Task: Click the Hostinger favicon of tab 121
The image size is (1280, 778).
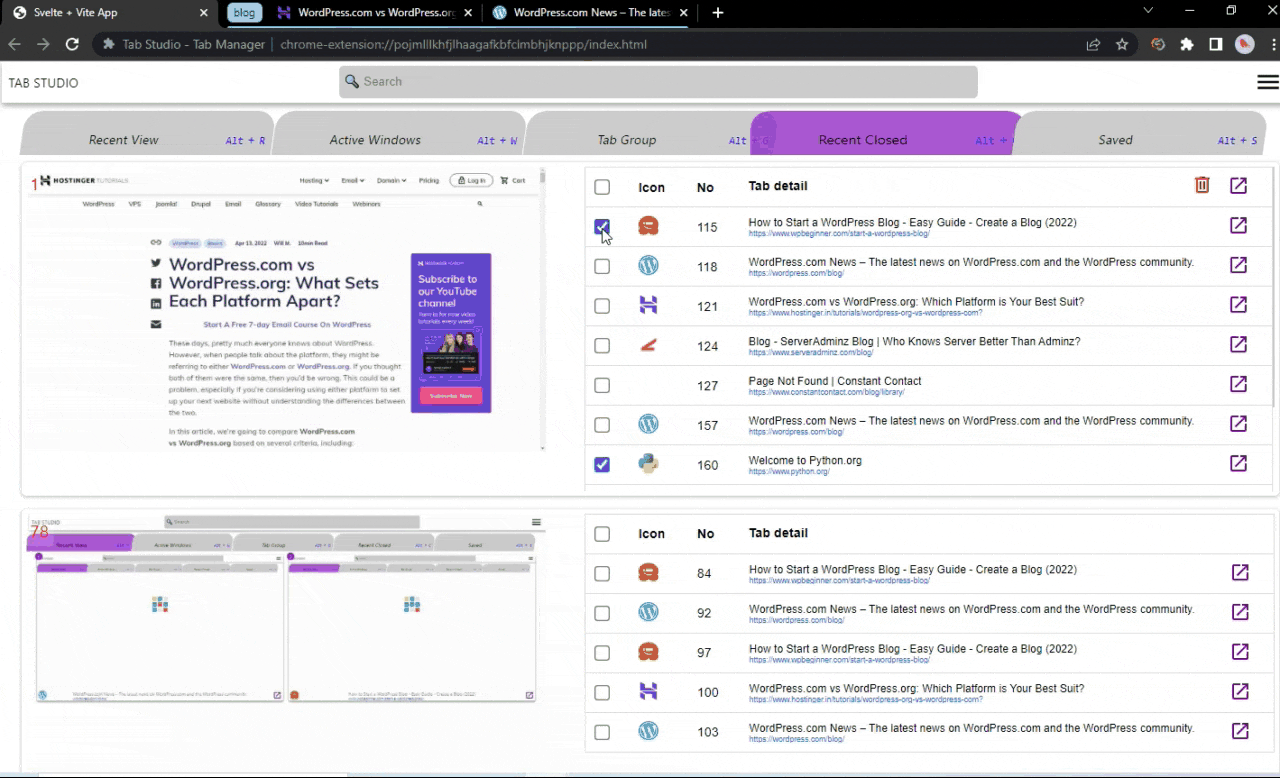Action: [648, 305]
